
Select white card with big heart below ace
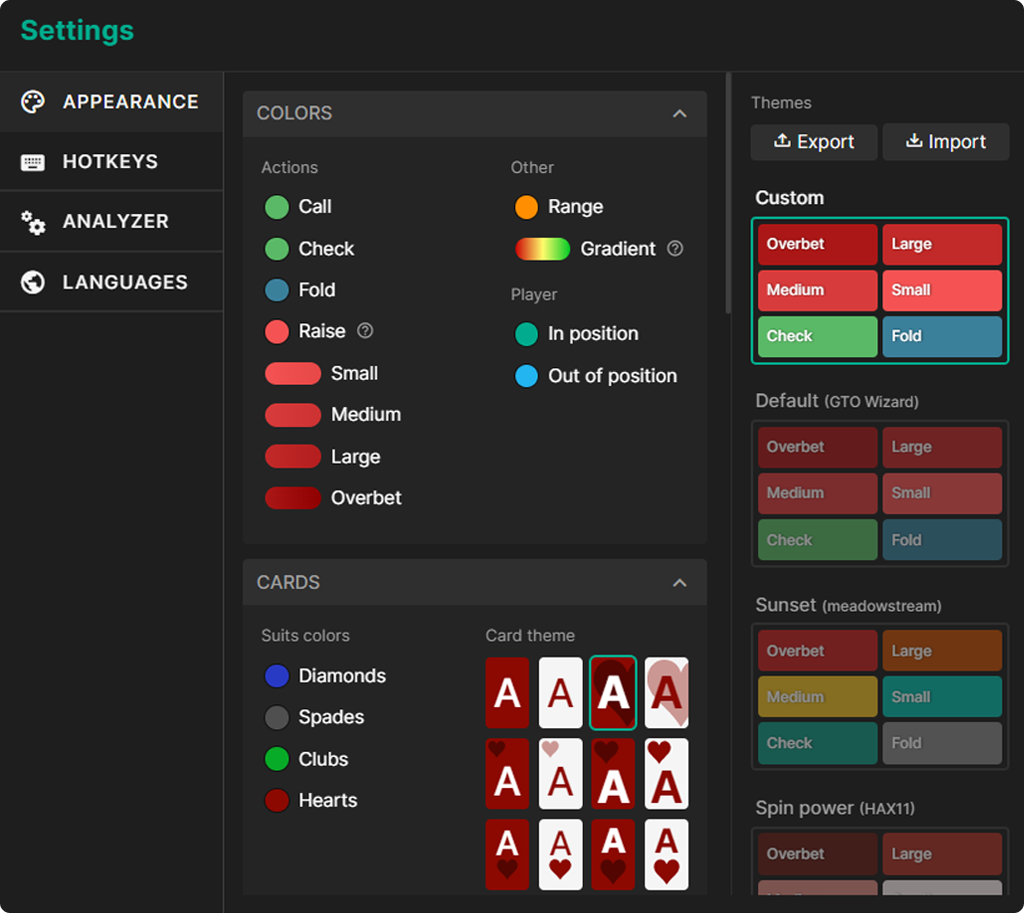[x=667, y=855]
